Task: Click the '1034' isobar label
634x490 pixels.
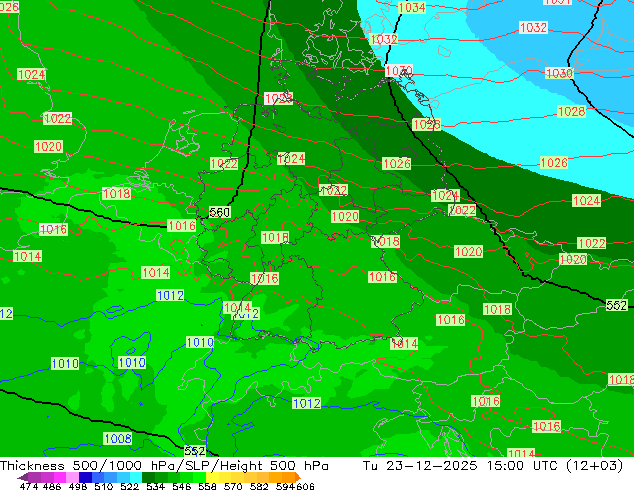Action: (x=412, y=7)
